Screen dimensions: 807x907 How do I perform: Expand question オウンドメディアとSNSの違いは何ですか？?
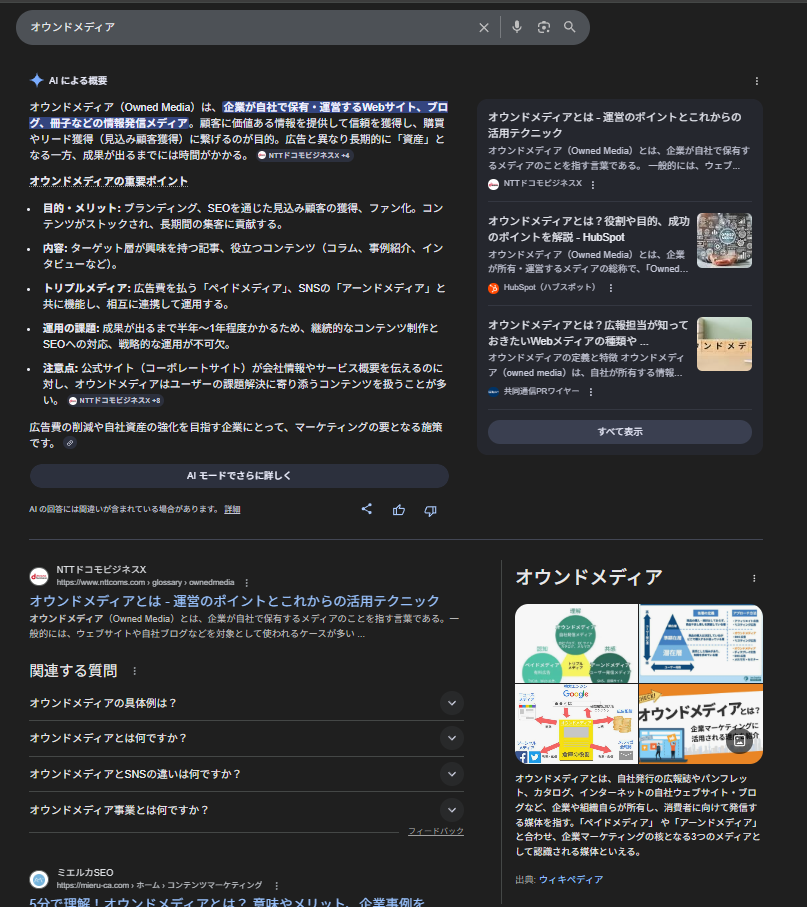pyautogui.click(x=452, y=774)
